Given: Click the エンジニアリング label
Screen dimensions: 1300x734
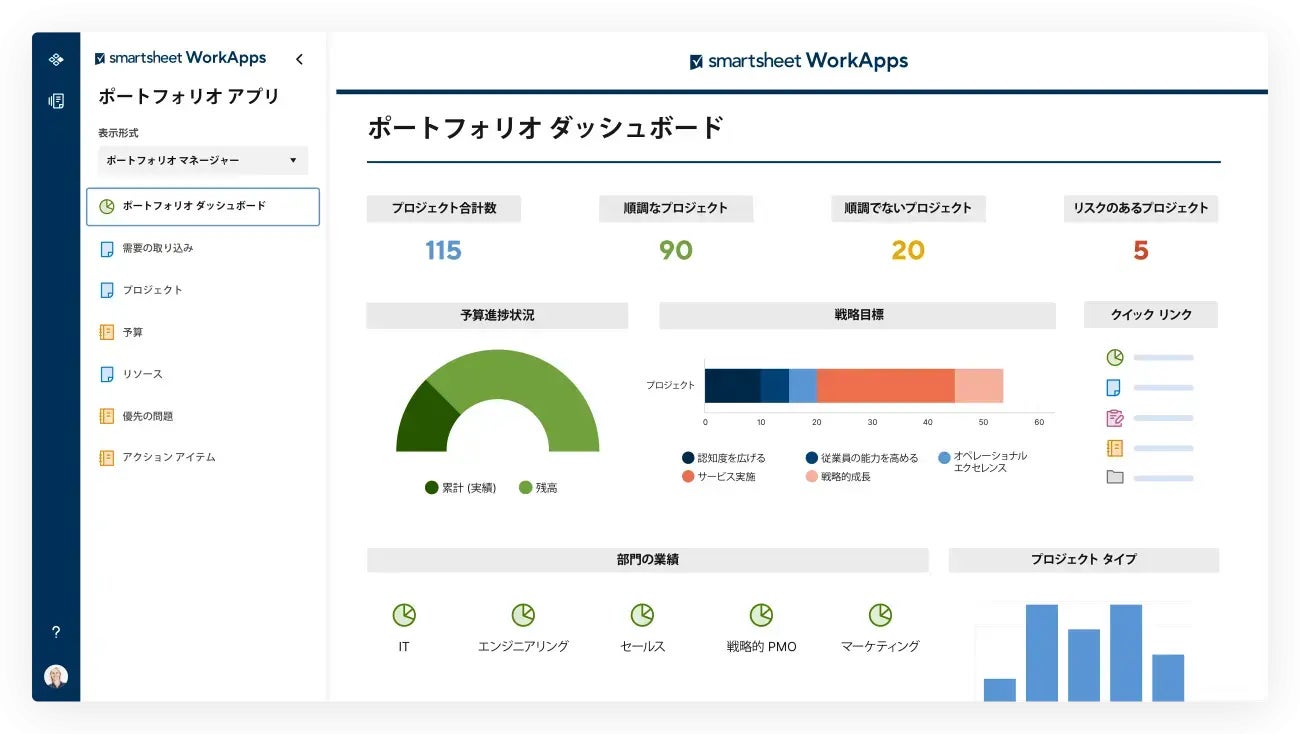Looking at the screenshot, I should tap(523, 647).
